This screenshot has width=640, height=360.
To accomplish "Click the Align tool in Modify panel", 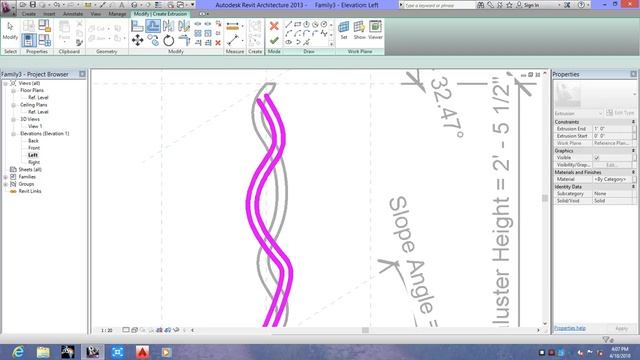I will 137,26.
